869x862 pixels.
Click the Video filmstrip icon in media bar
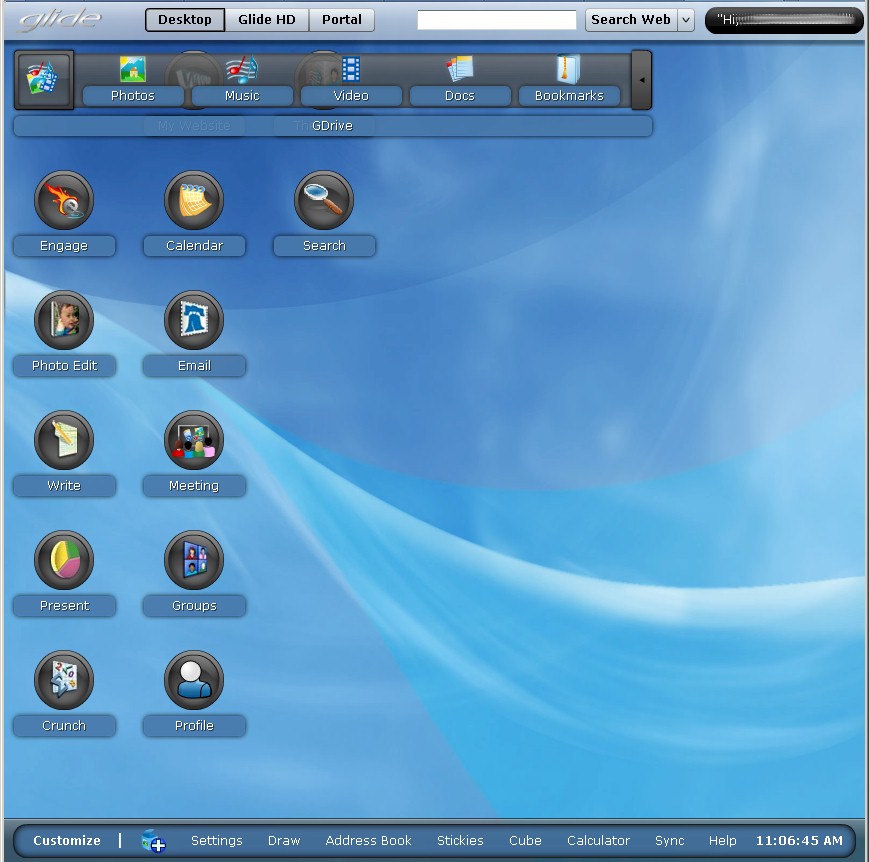tap(351, 69)
